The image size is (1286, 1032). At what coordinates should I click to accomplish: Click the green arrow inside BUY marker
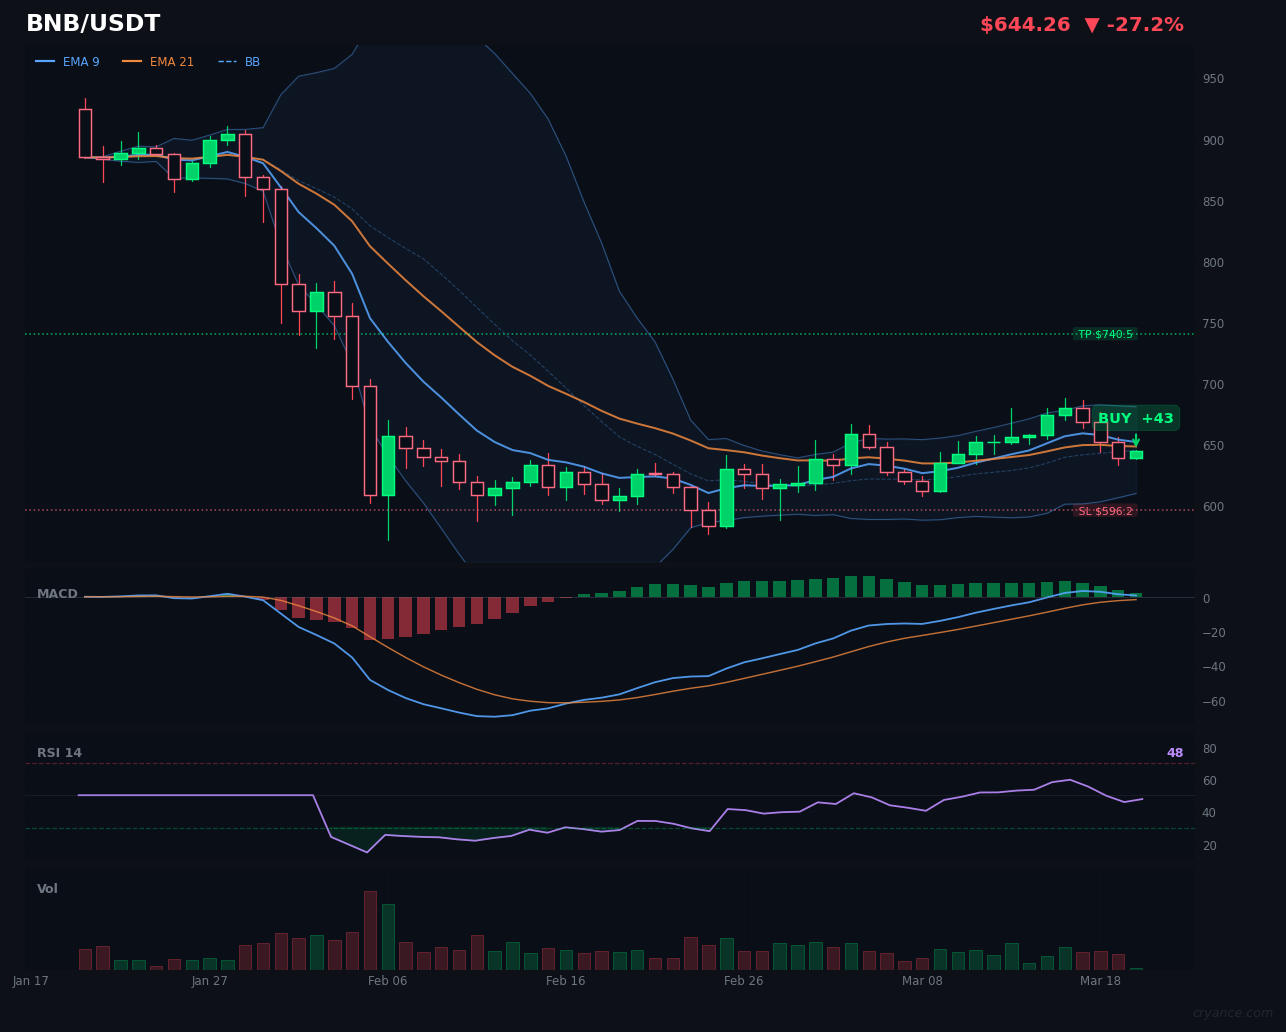point(1135,440)
